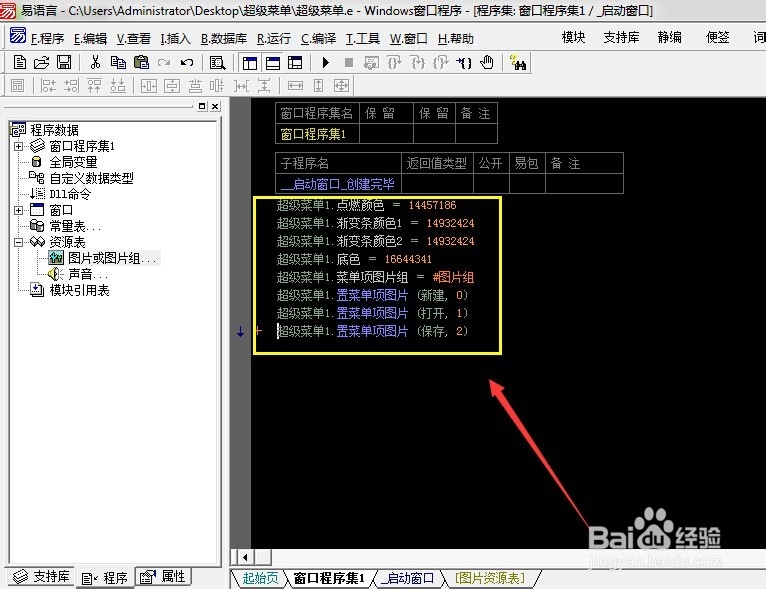Close the left side panel
This screenshot has height=589, width=766.
(215, 106)
